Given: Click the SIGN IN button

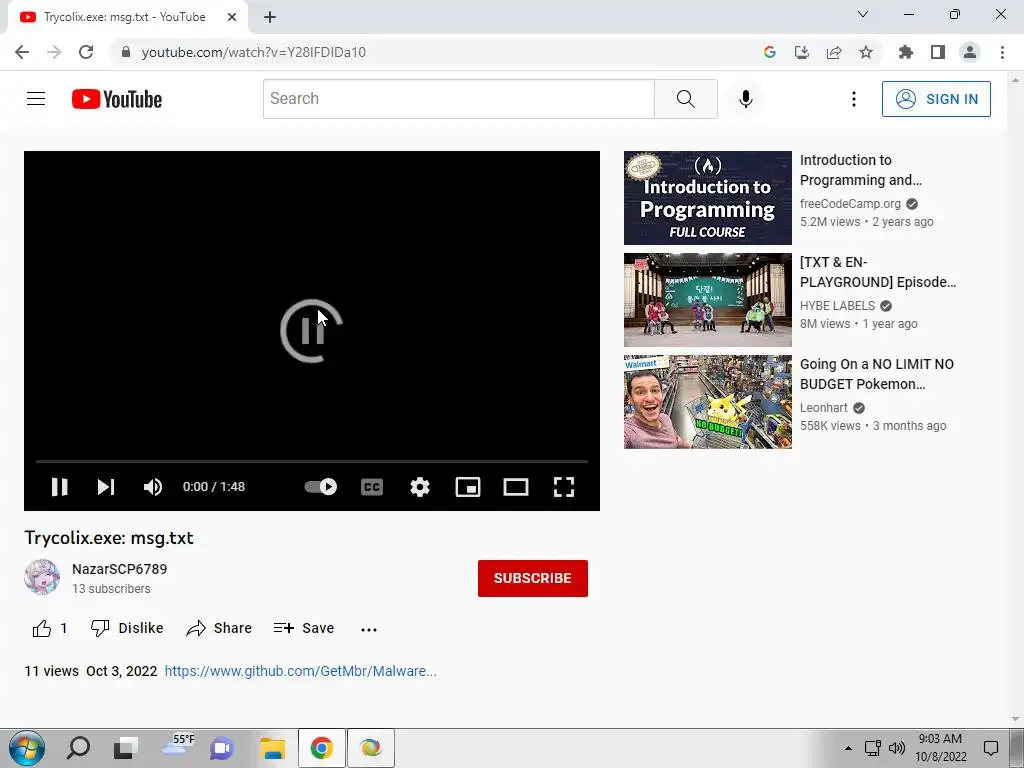Looking at the screenshot, I should (936, 99).
